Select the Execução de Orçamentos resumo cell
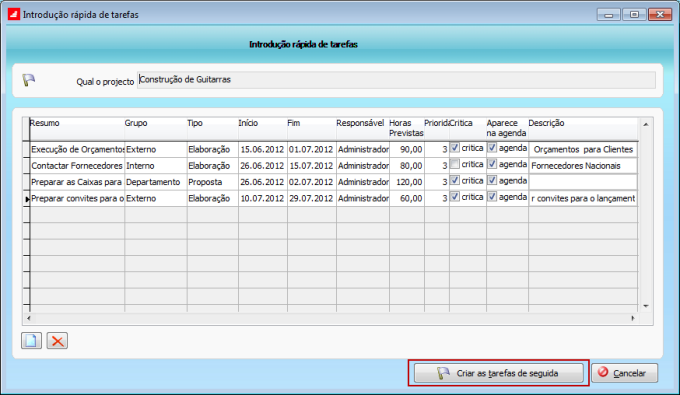This screenshot has width=680, height=395. (x=77, y=150)
